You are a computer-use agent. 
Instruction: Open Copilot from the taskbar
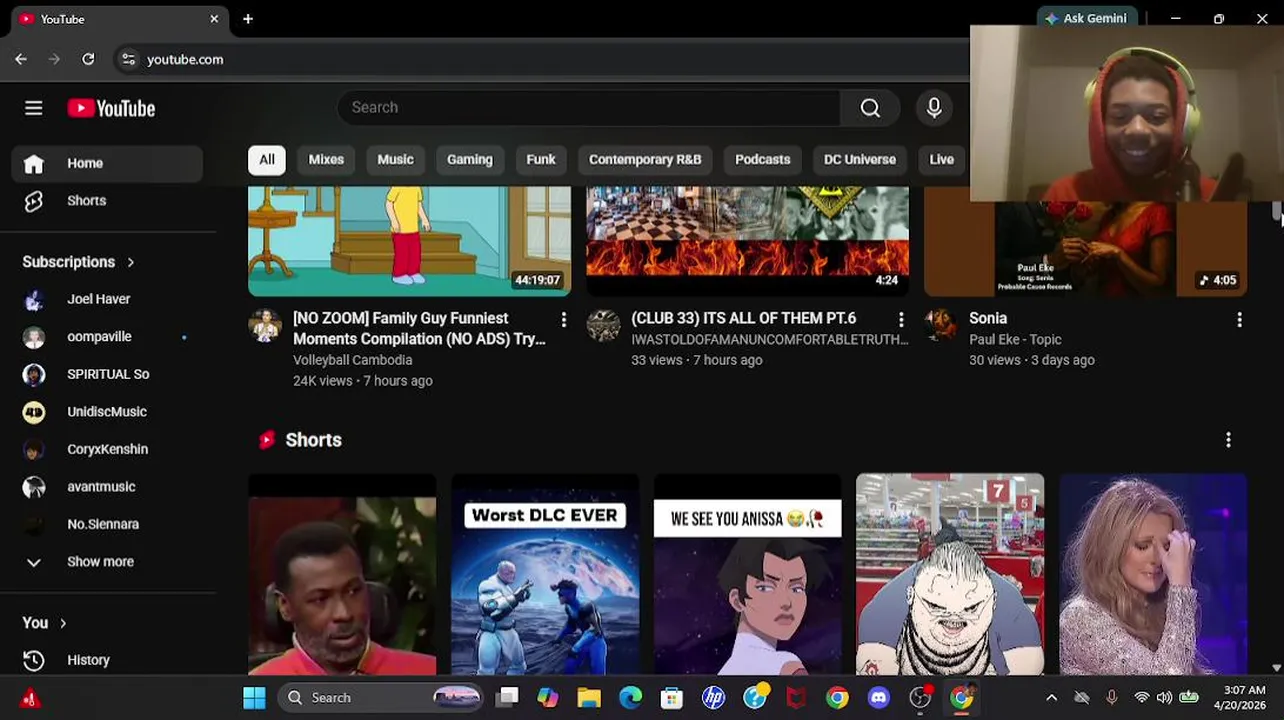click(547, 698)
